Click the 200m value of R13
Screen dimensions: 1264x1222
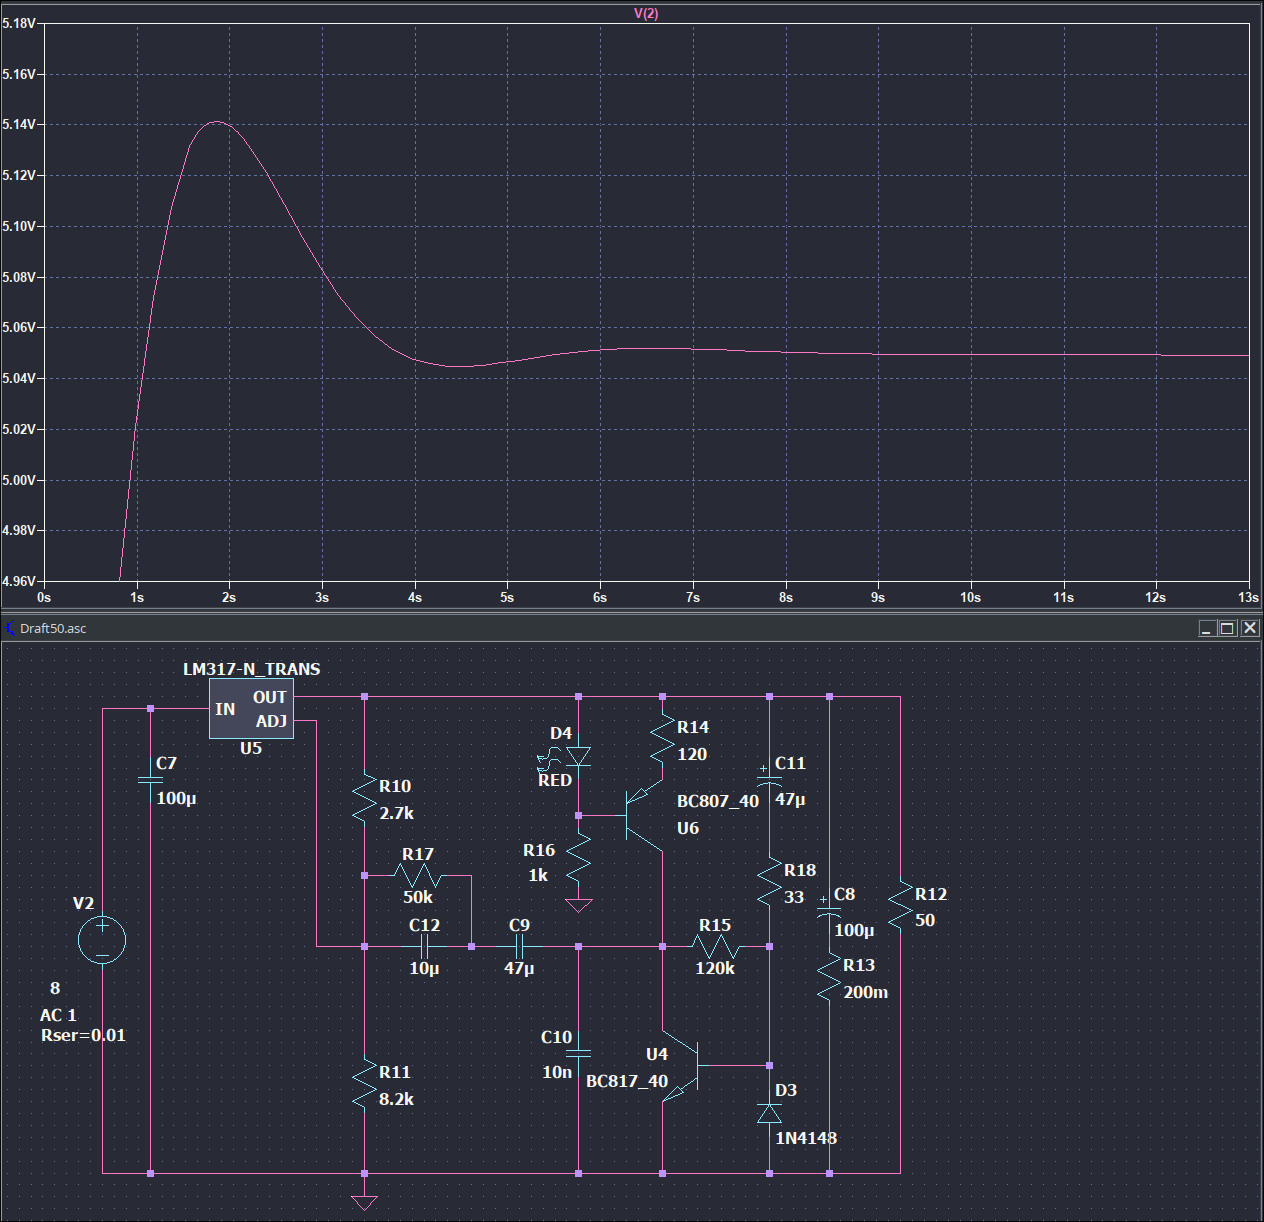pyautogui.click(x=866, y=992)
